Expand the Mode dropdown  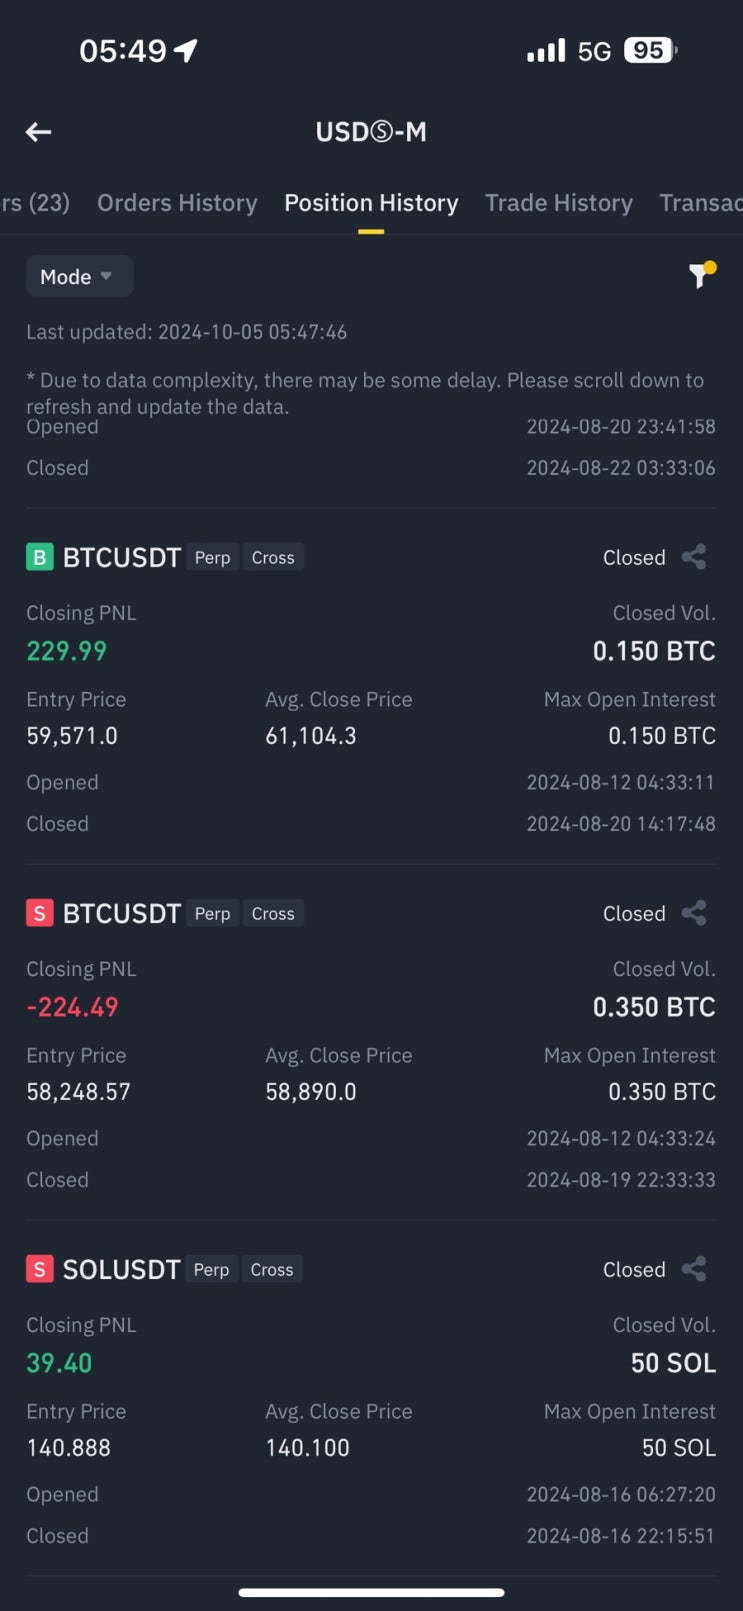78,277
